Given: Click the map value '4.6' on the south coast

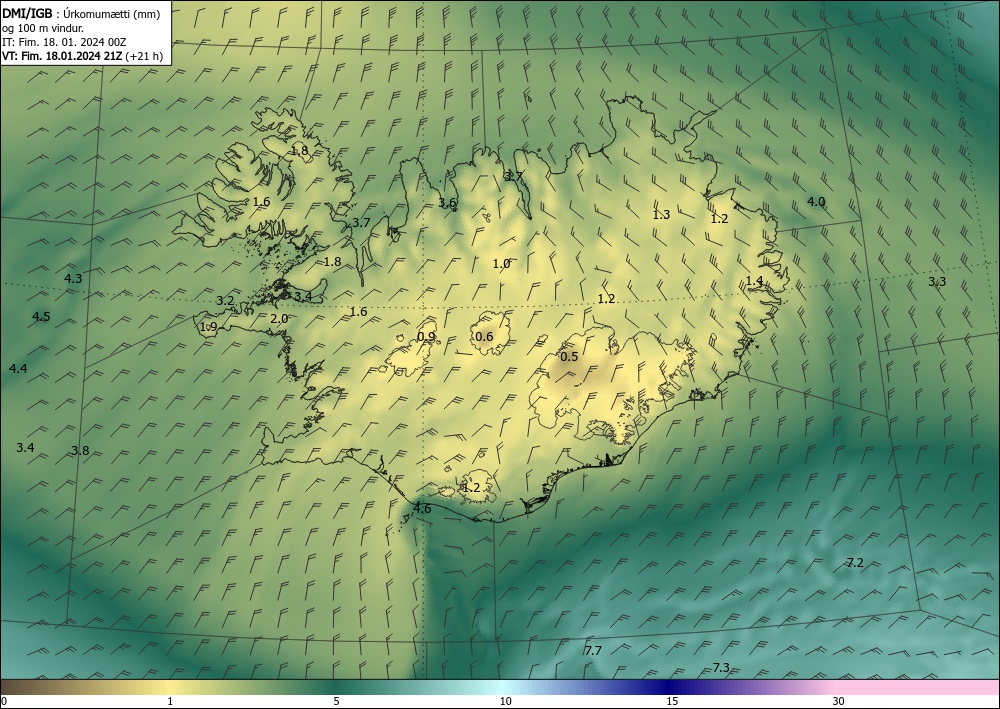Looking at the screenshot, I should coord(422,509).
